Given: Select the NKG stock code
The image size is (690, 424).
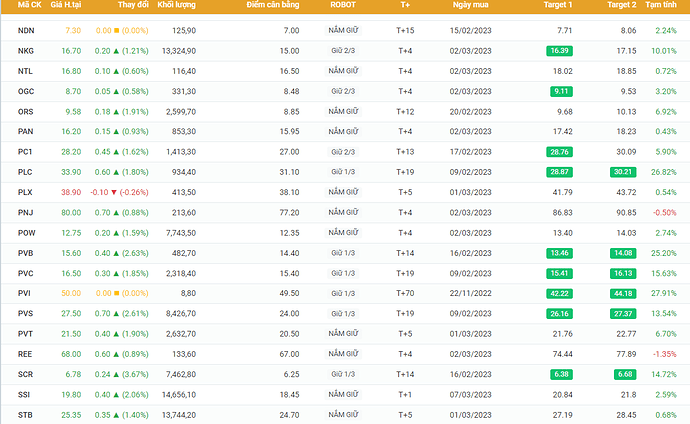Looking at the screenshot, I should (26, 51).
